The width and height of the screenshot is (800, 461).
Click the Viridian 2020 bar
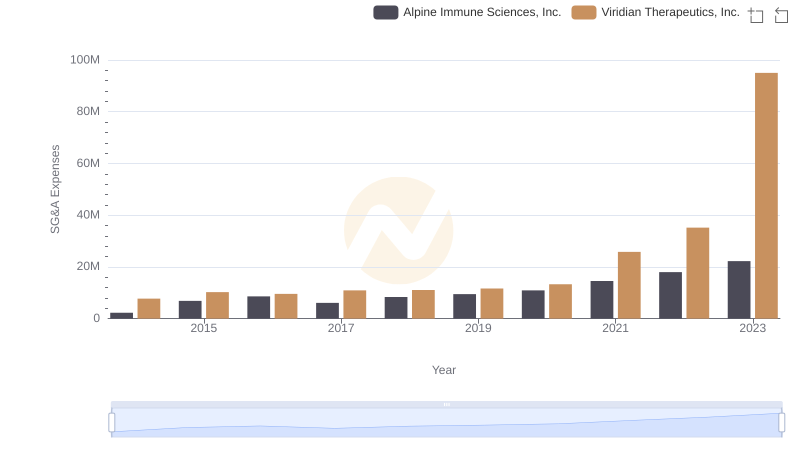560,301
